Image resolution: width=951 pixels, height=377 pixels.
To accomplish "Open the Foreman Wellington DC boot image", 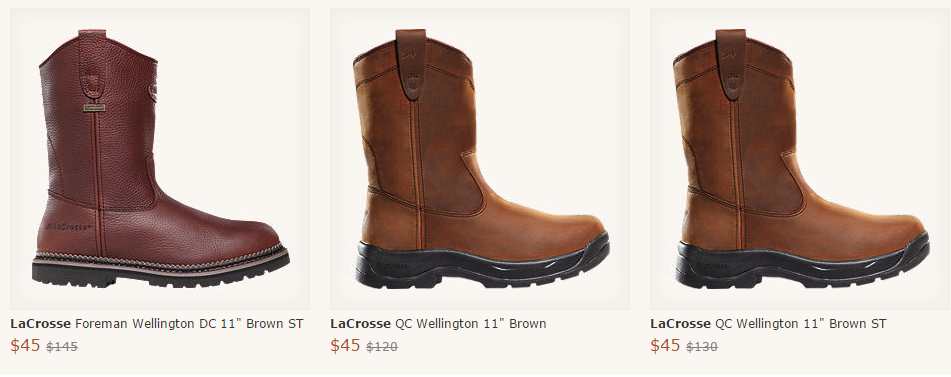I will pos(160,159).
